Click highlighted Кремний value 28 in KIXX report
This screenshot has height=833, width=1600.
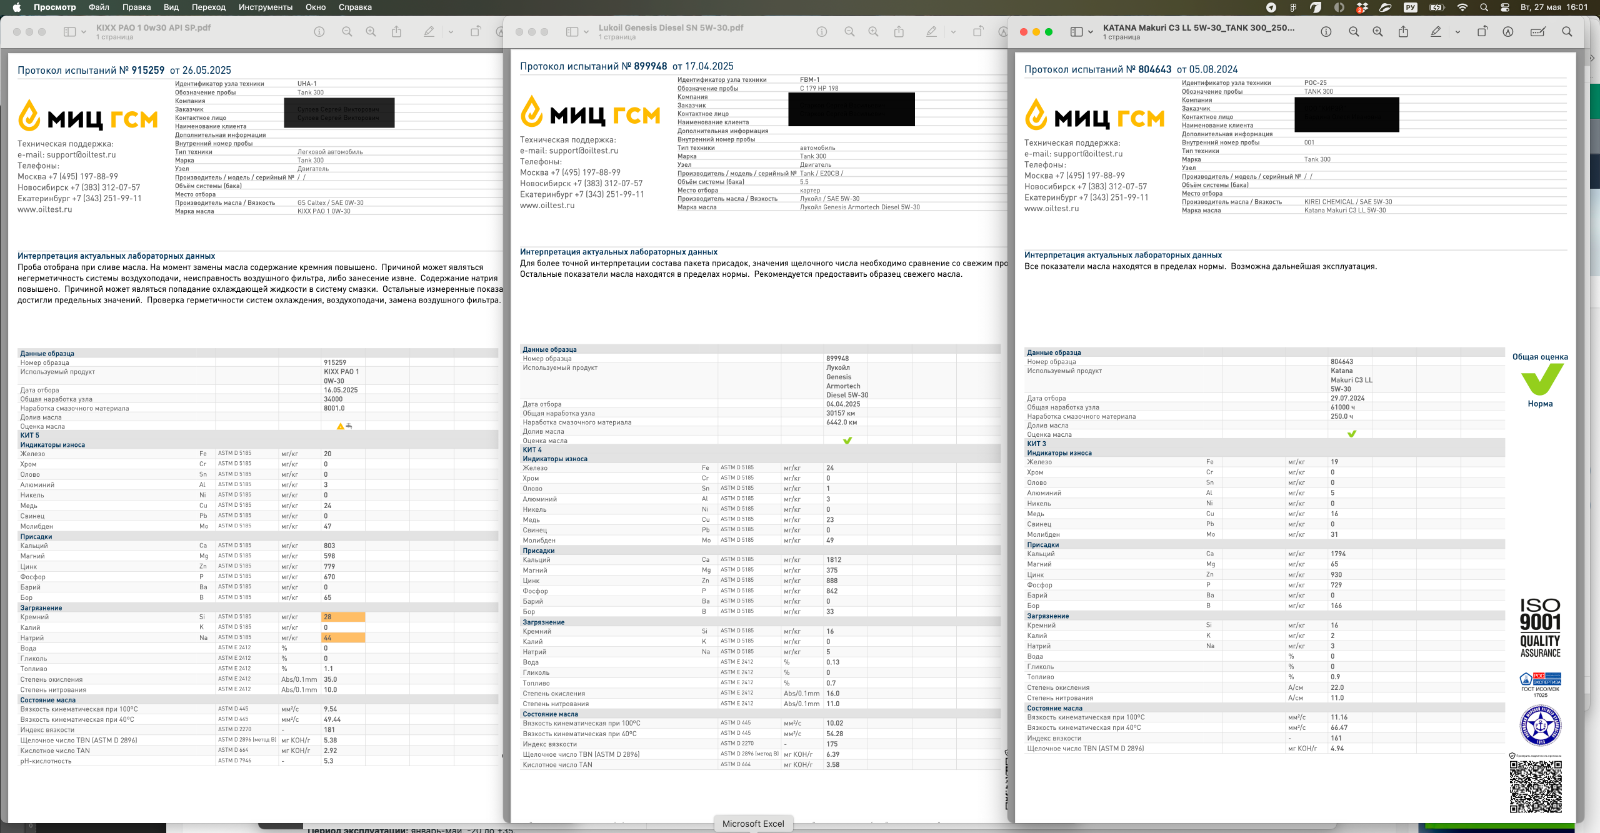(343, 617)
